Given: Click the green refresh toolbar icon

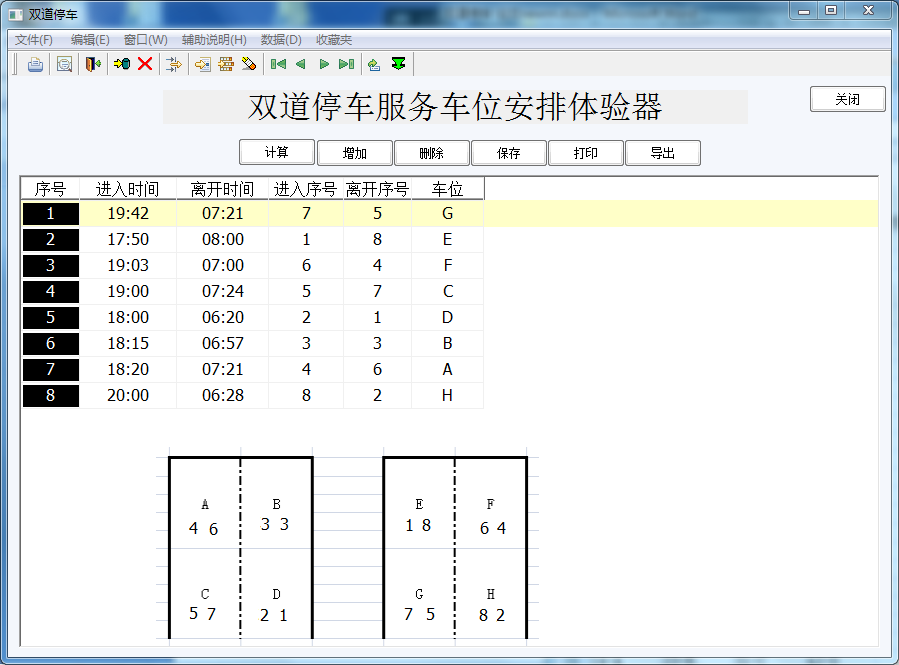Looking at the screenshot, I should [374, 64].
